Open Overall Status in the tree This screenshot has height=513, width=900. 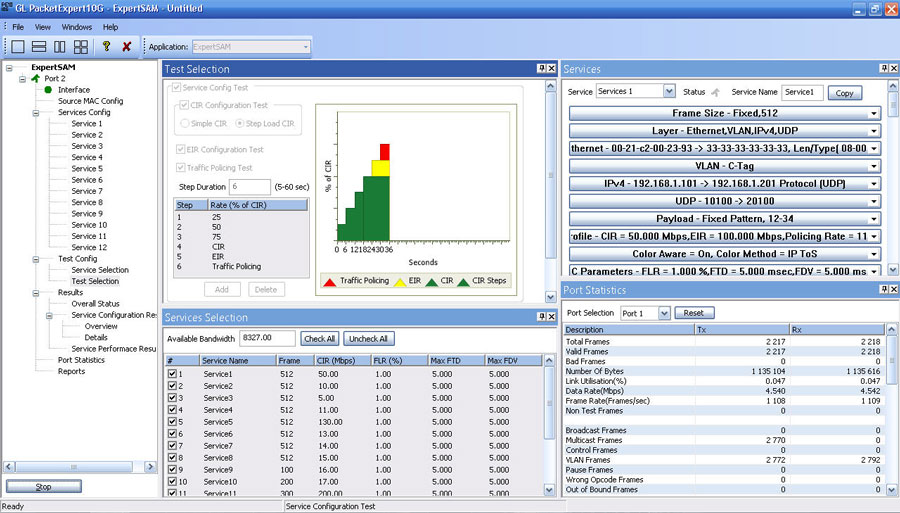pyautogui.click(x=95, y=304)
